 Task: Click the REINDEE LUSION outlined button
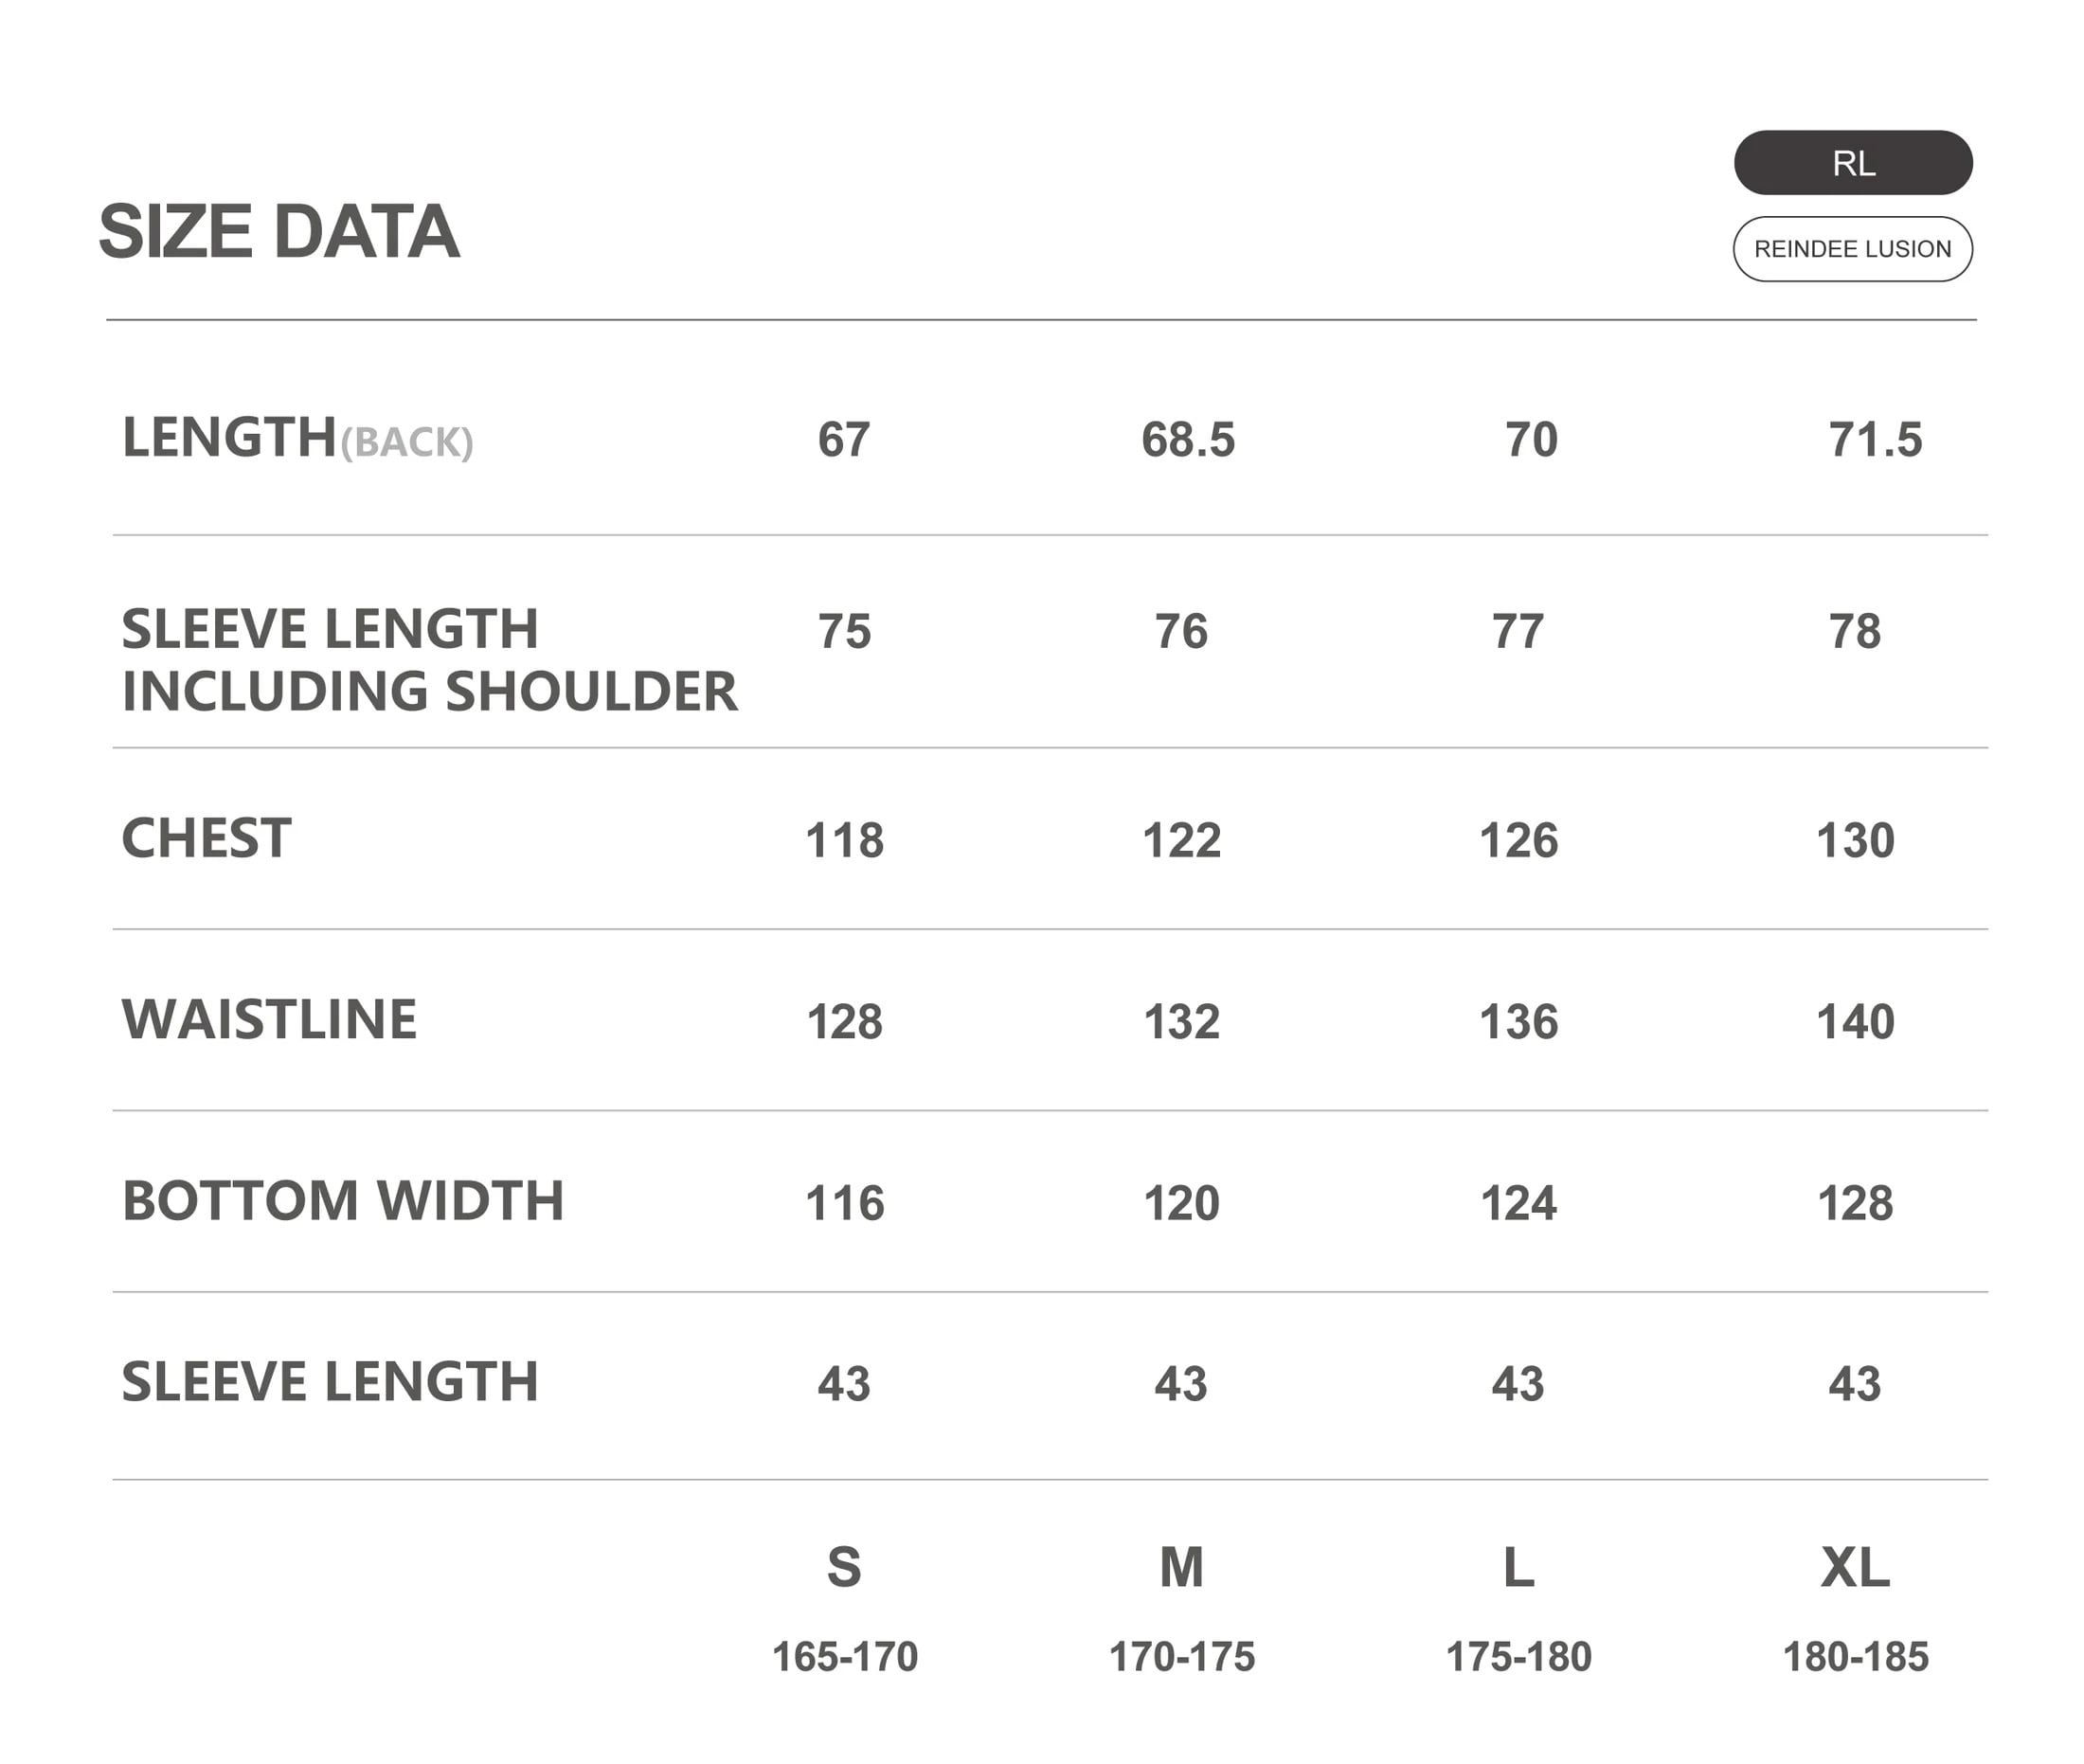tap(1852, 249)
